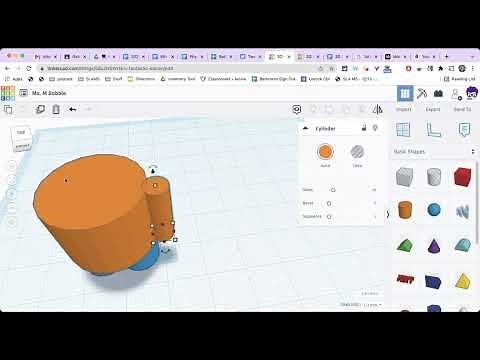Reload page in browser
This screenshot has width=480, height=360.
coord(29,68)
